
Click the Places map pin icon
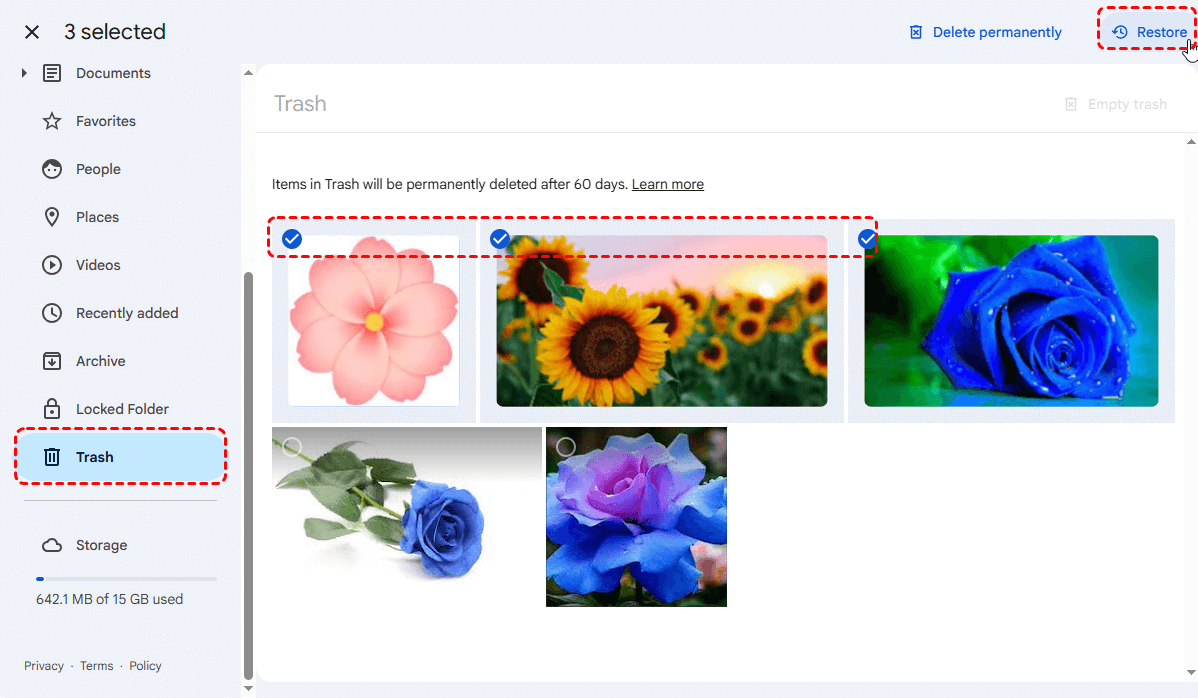click(52, 217)
